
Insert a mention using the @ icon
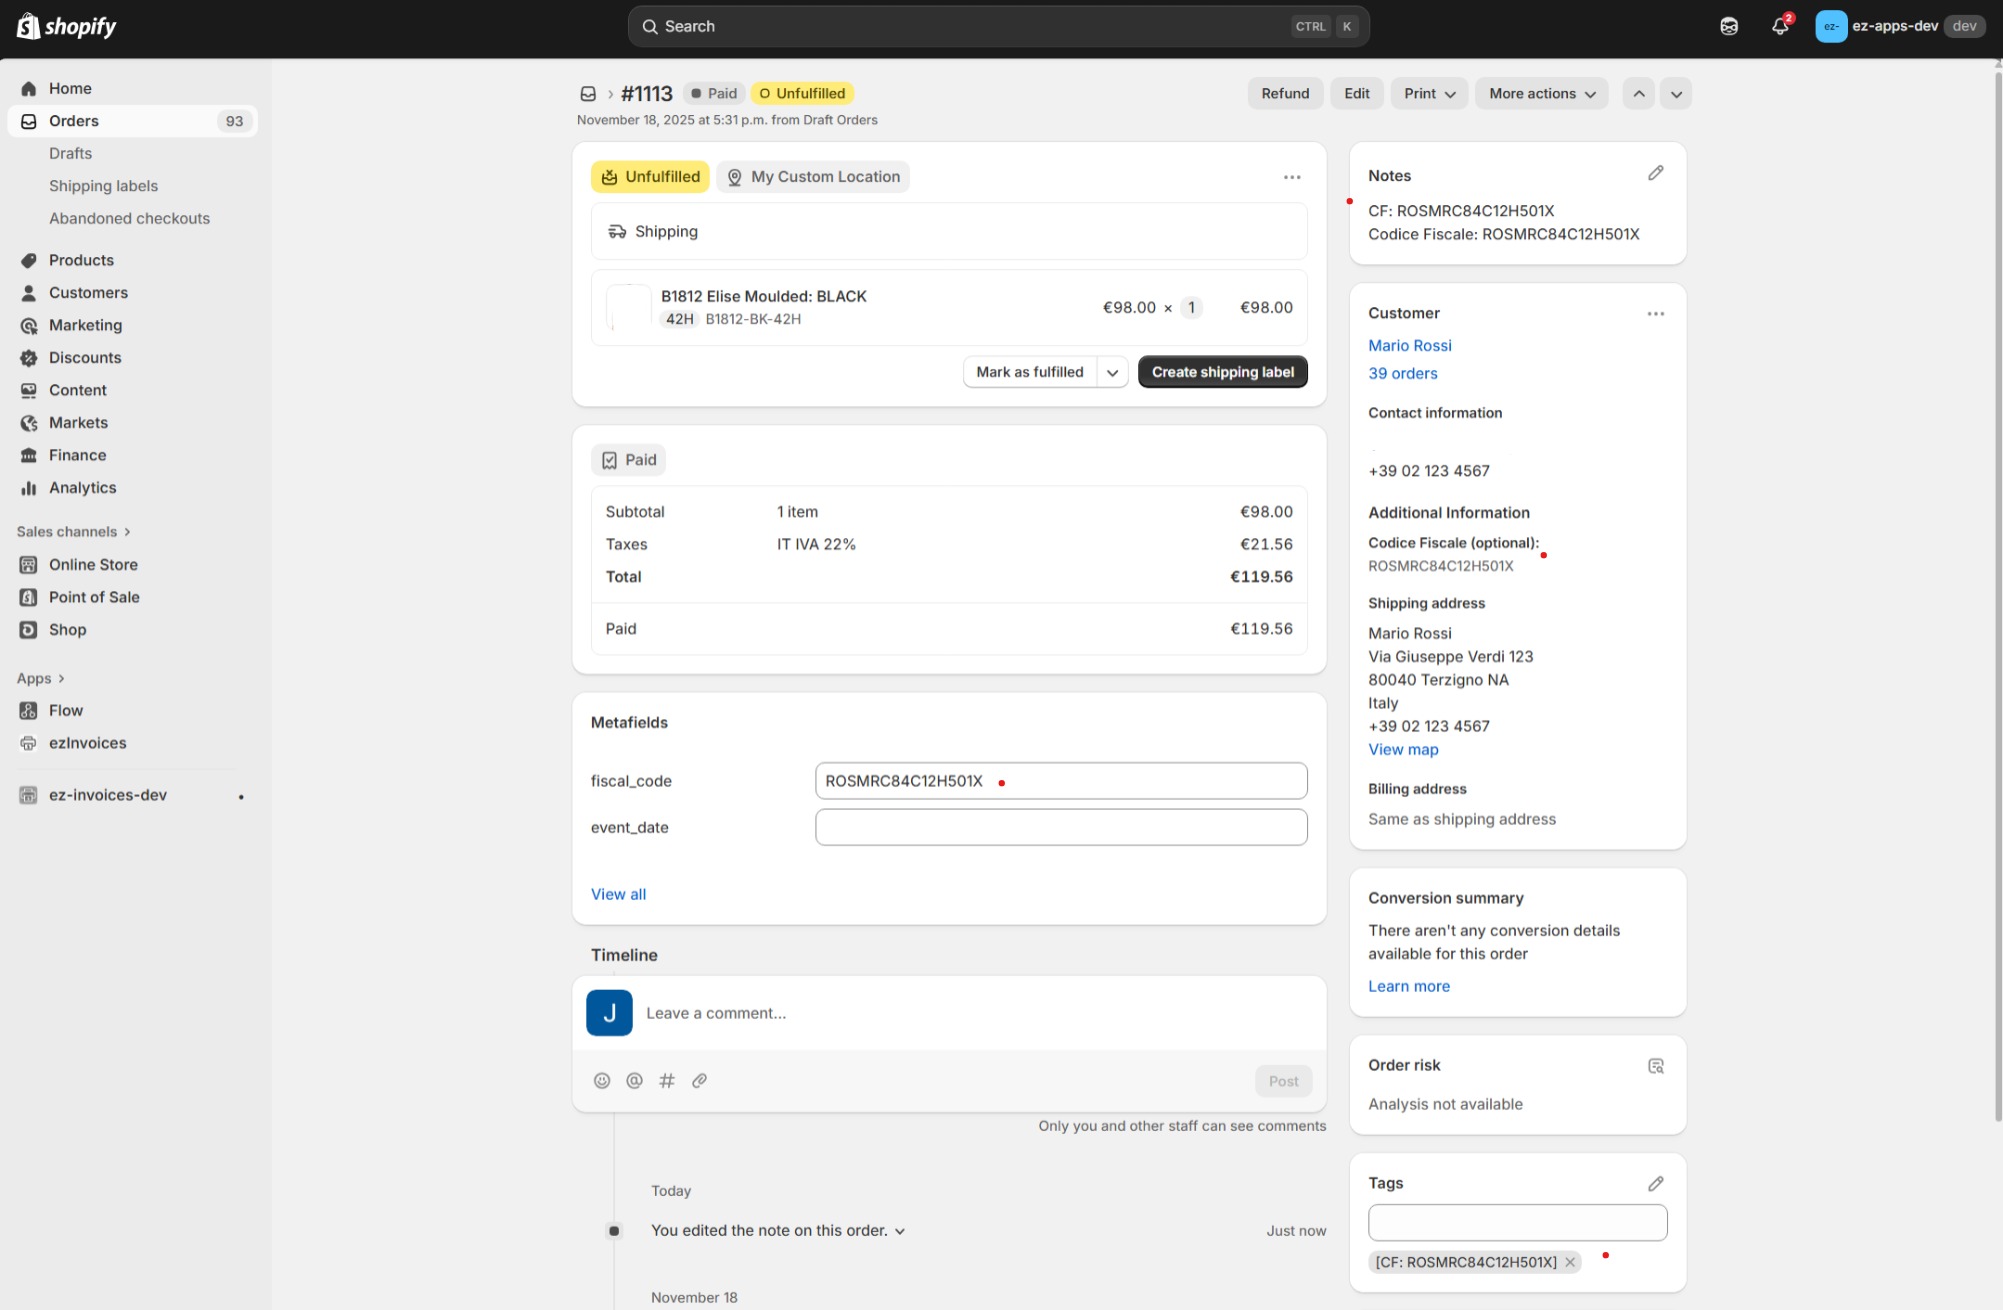click(x=634, y=1080)
